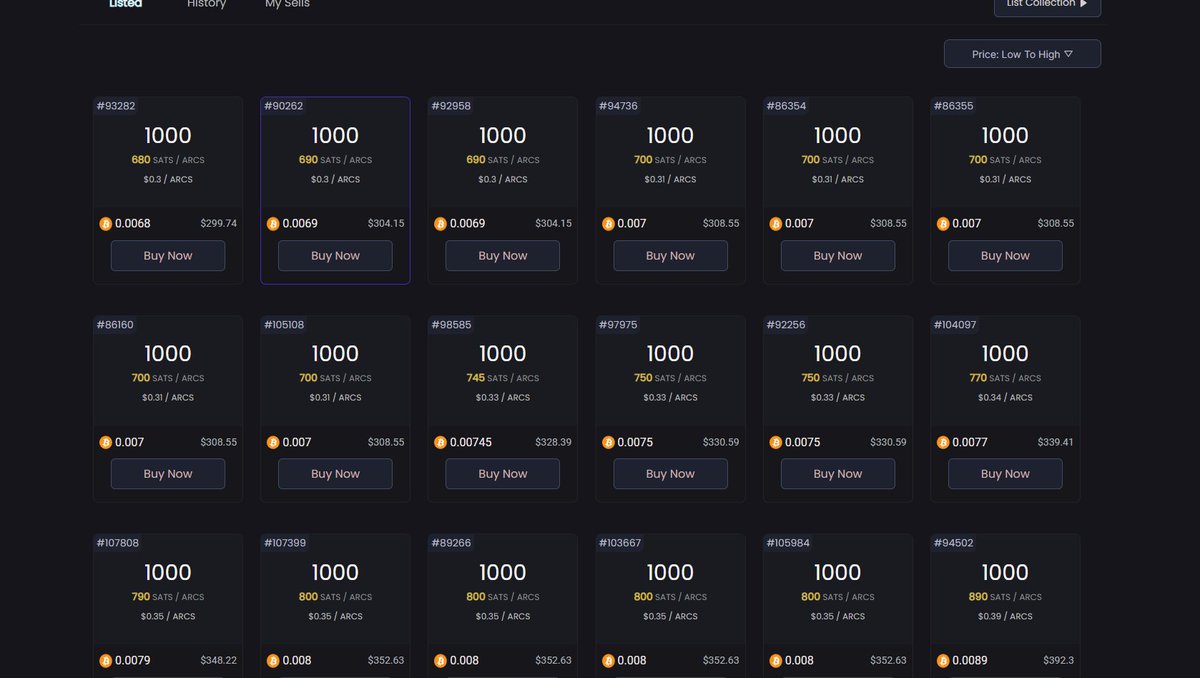Click the 0.0077 BTC price value

(x=970, y=442)
